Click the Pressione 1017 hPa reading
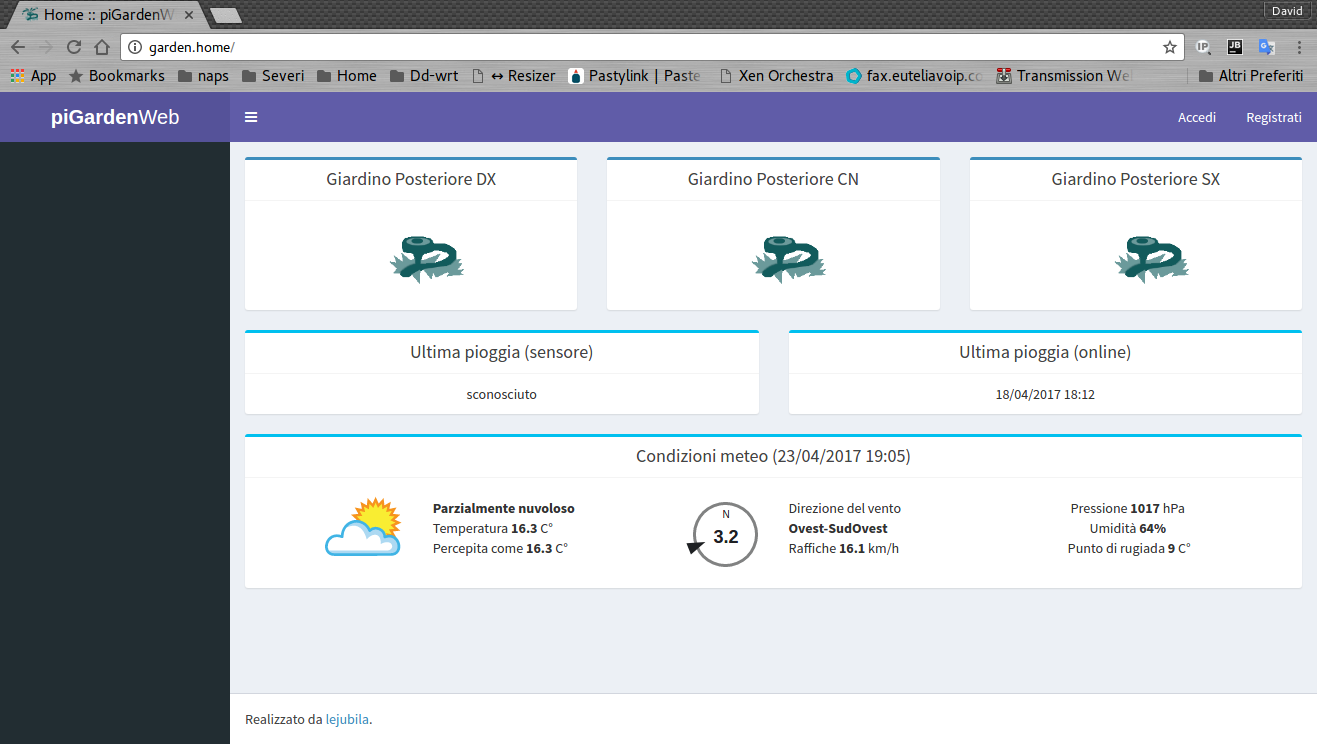The height and width of the screenshot is (744, 1317). tap(1128, 509)
